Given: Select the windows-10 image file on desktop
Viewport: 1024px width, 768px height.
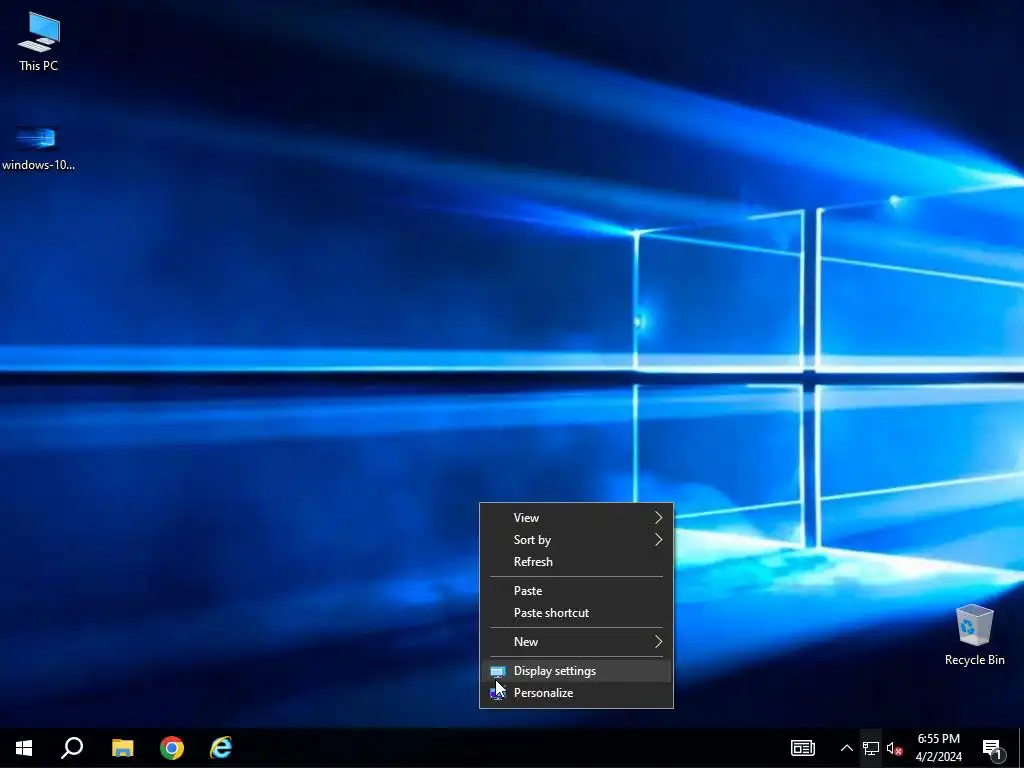Looking at the screenshot, I should coord(38,149).
